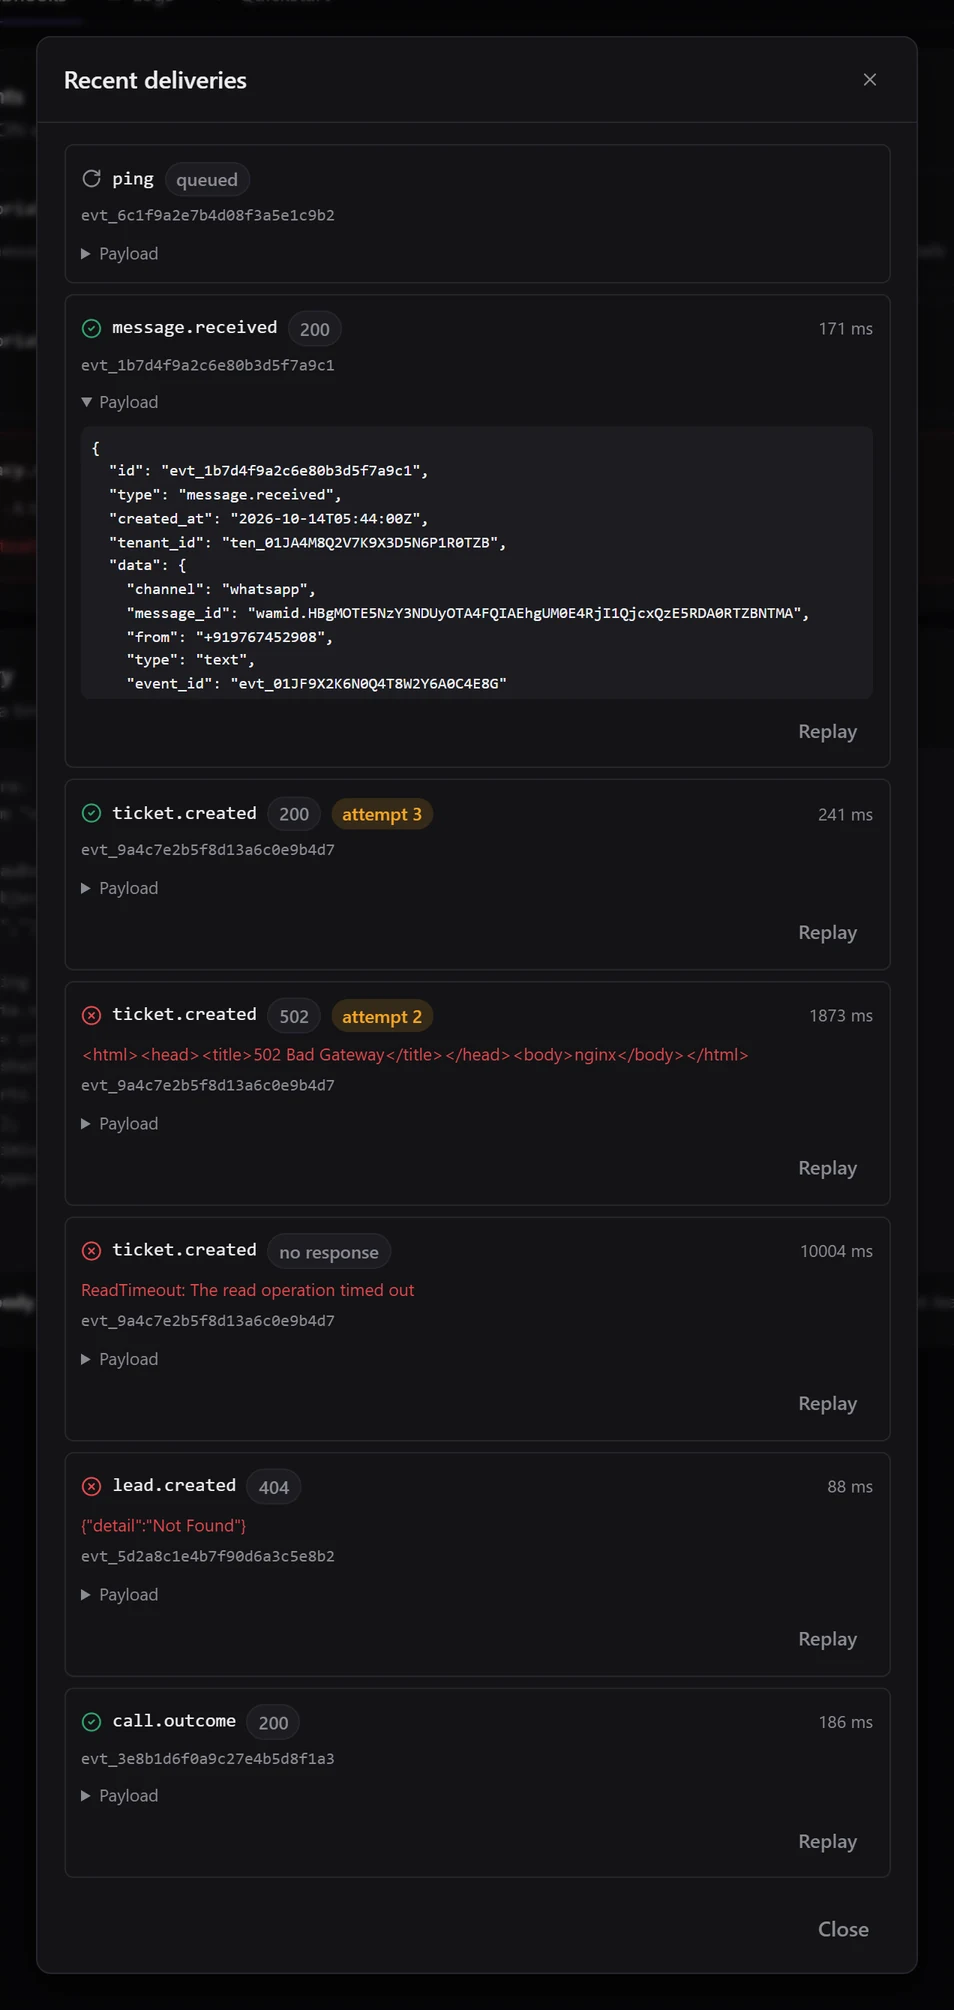This screenshot has height=2010, width=954.
Task: Click event ID evt_6c1f9a2e7b4d08f3a5e1c9b2
Action: 208,215
